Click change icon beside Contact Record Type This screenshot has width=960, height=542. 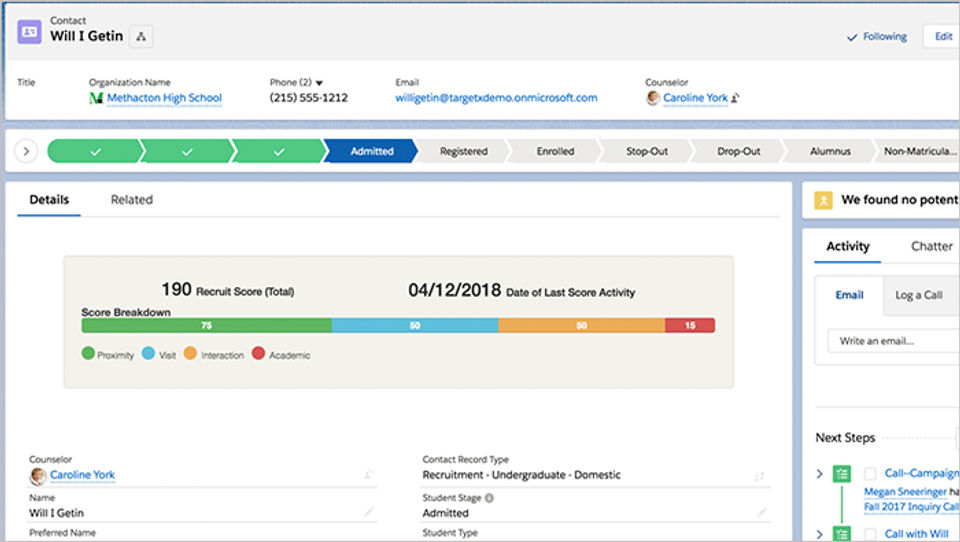pyautogui.click(x=759, y=476)
